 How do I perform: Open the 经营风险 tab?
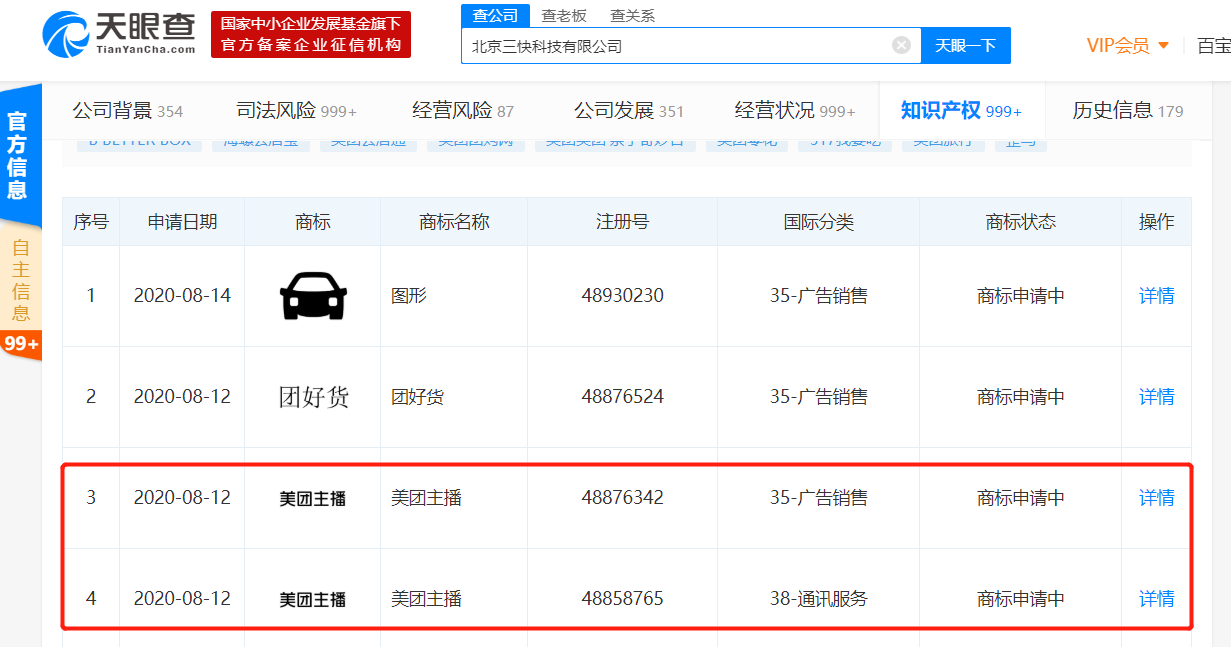click(463, 110)
